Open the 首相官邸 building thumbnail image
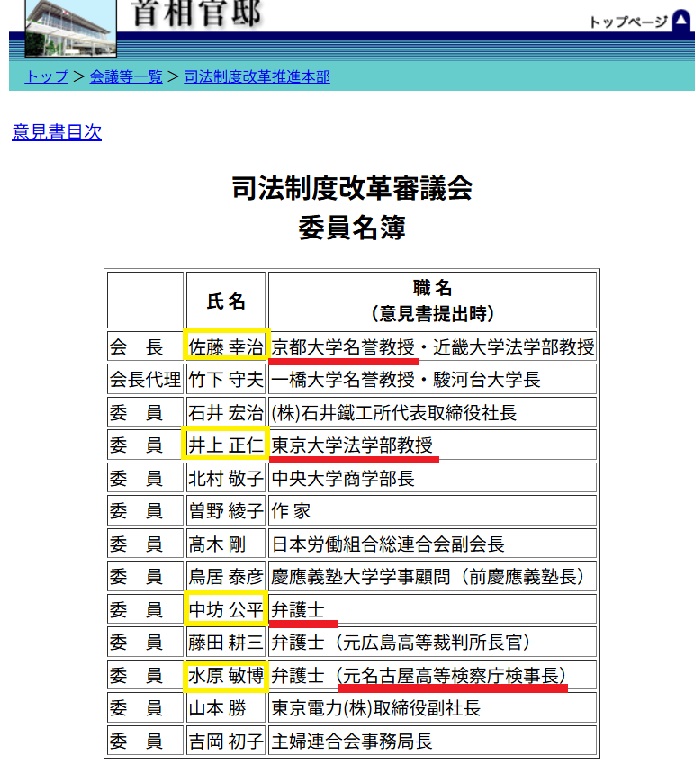 coord(71,28)
